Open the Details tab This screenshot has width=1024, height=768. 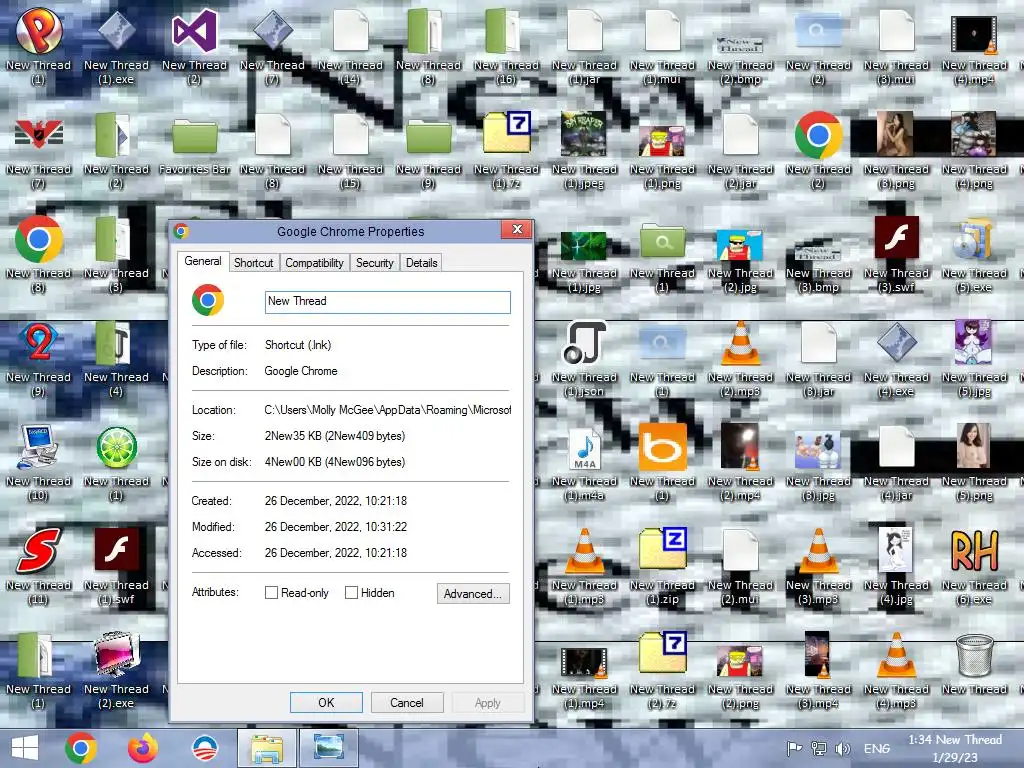coord(421,263)
